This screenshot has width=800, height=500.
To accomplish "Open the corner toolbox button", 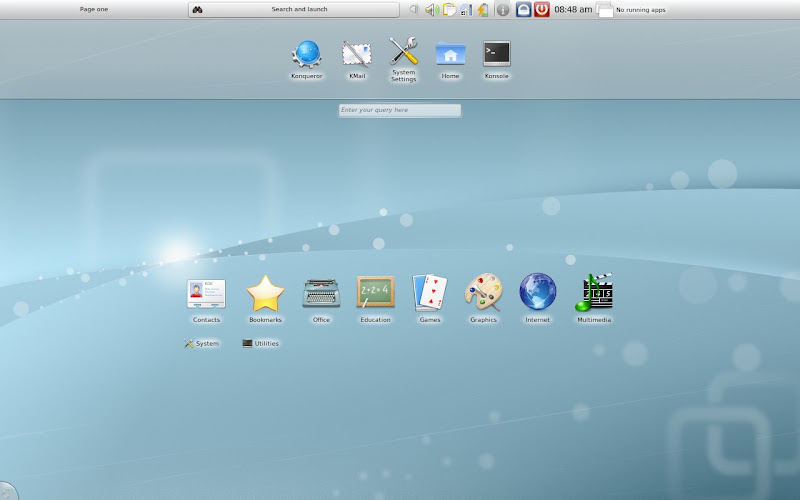I will point(7,492).
